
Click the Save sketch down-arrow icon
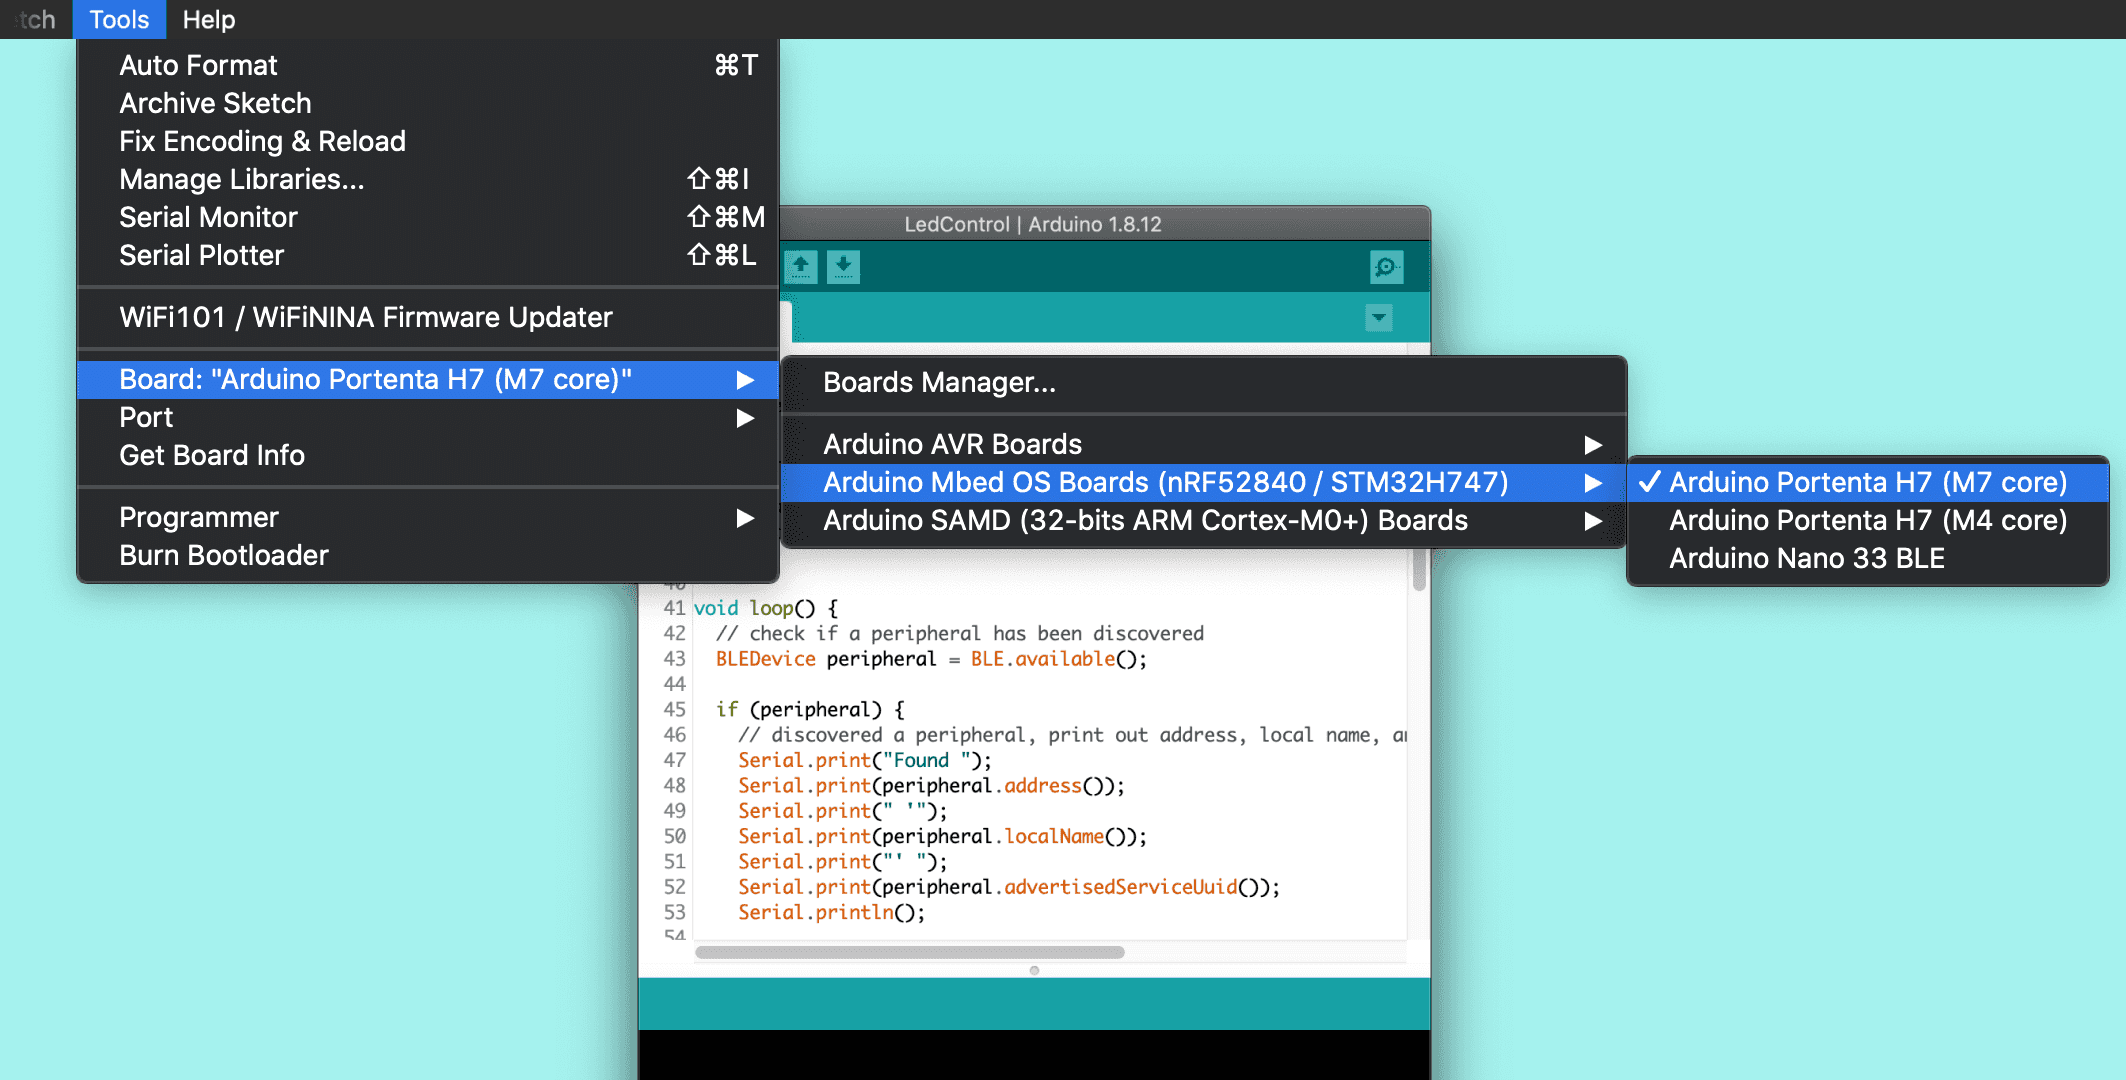(x=843, y=267)
